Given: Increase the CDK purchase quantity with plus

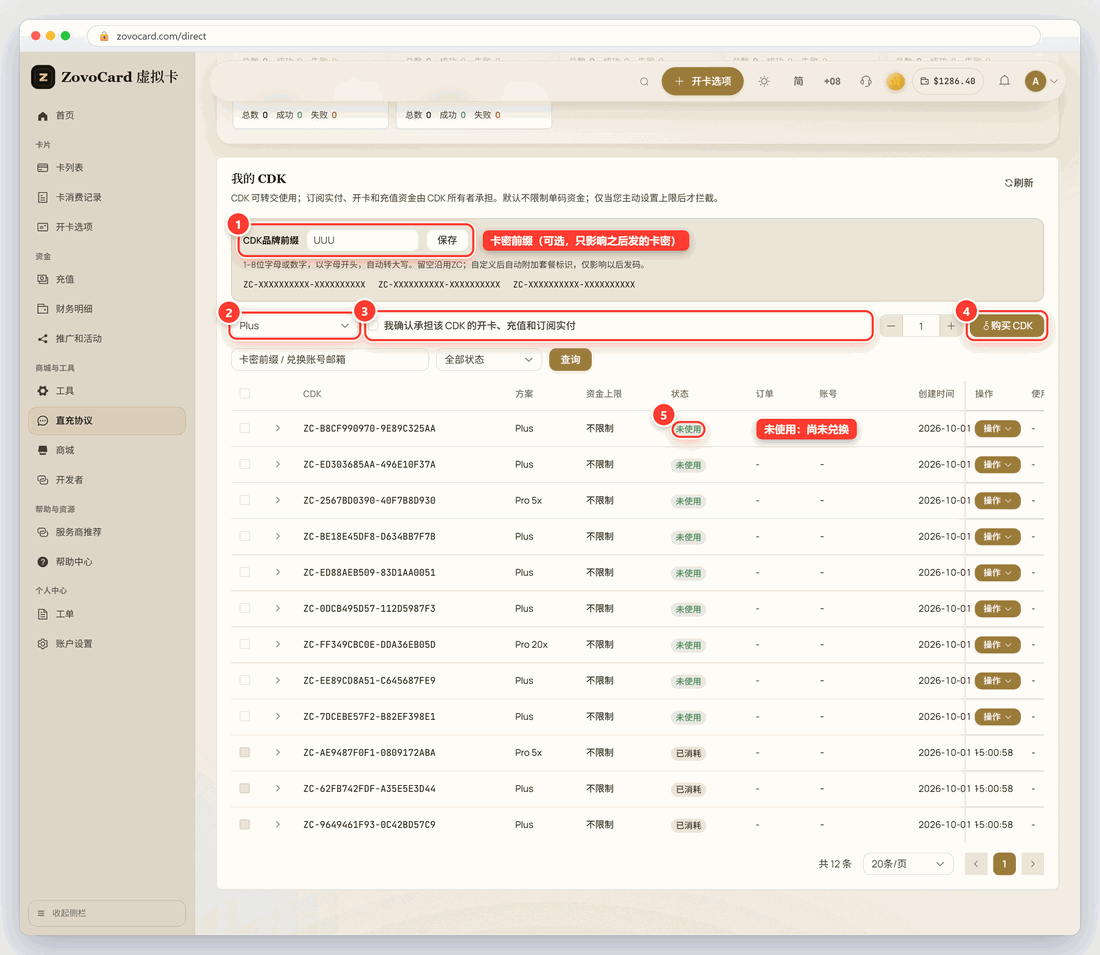Looking at the screenshot, I should click(951, 326).
